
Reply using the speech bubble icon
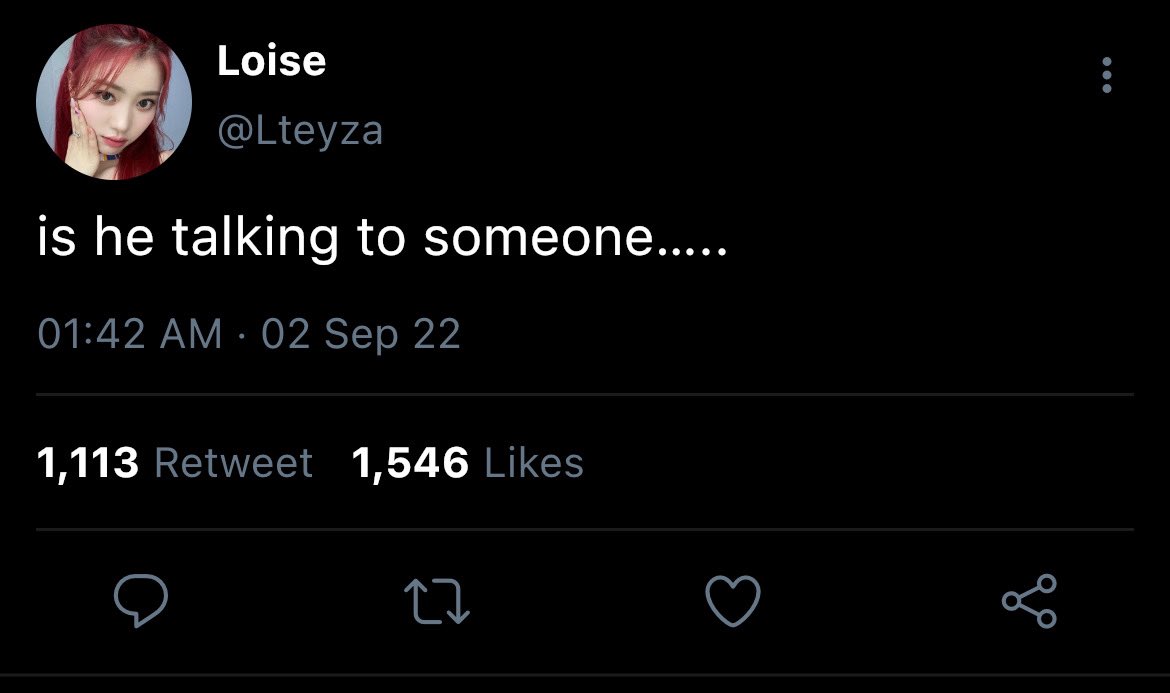141,601
